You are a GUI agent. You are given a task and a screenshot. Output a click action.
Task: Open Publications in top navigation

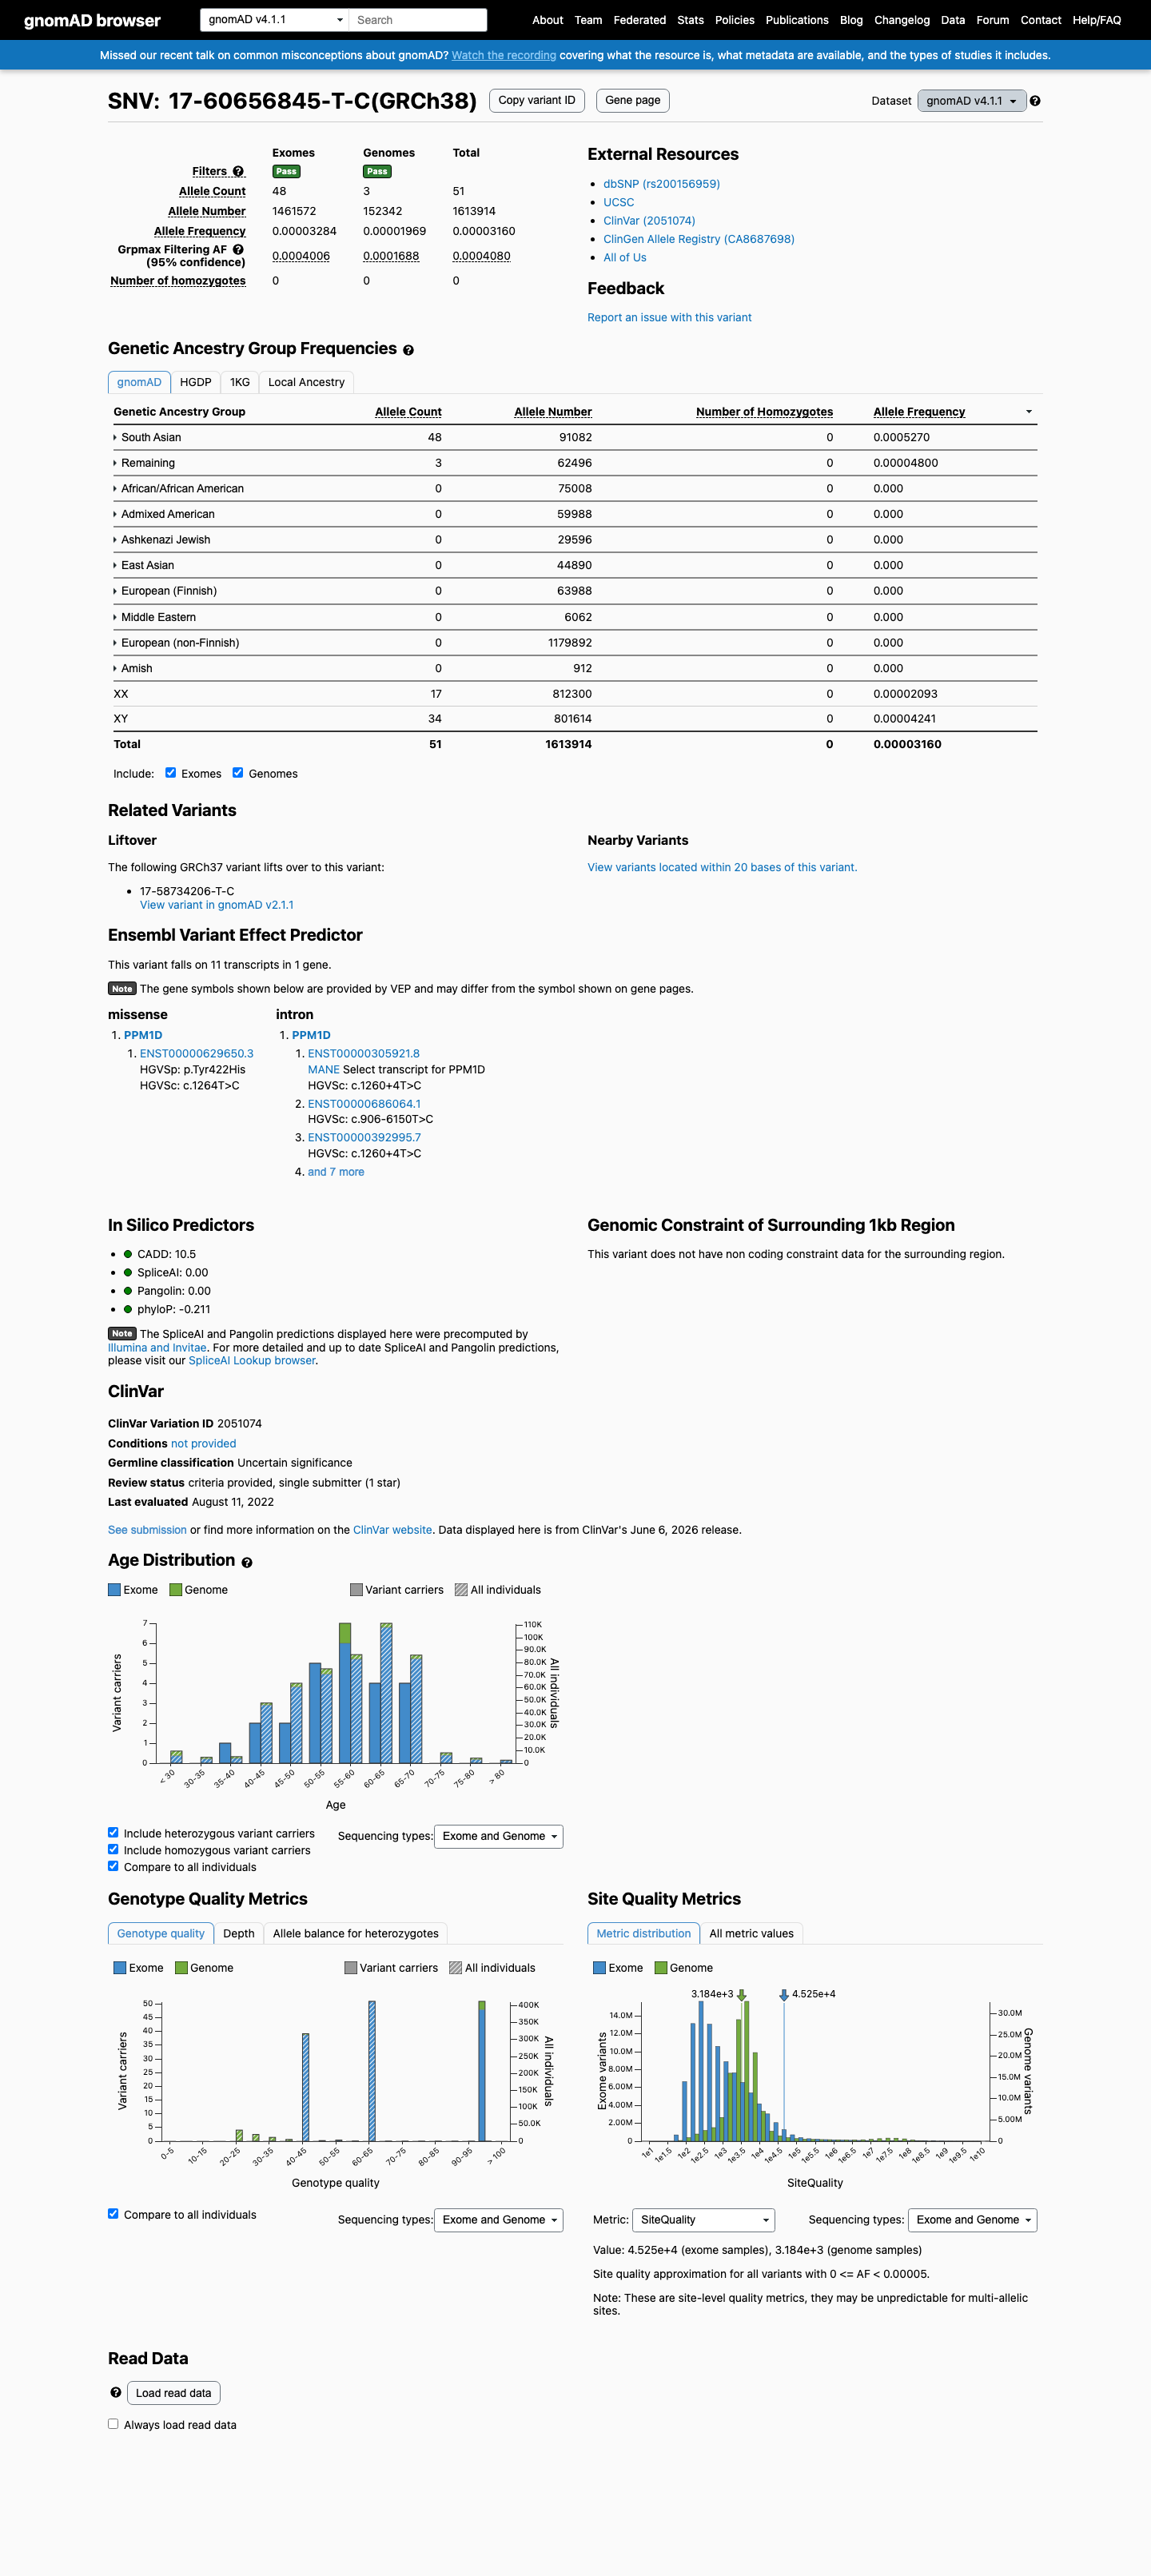tap(797, 20)
